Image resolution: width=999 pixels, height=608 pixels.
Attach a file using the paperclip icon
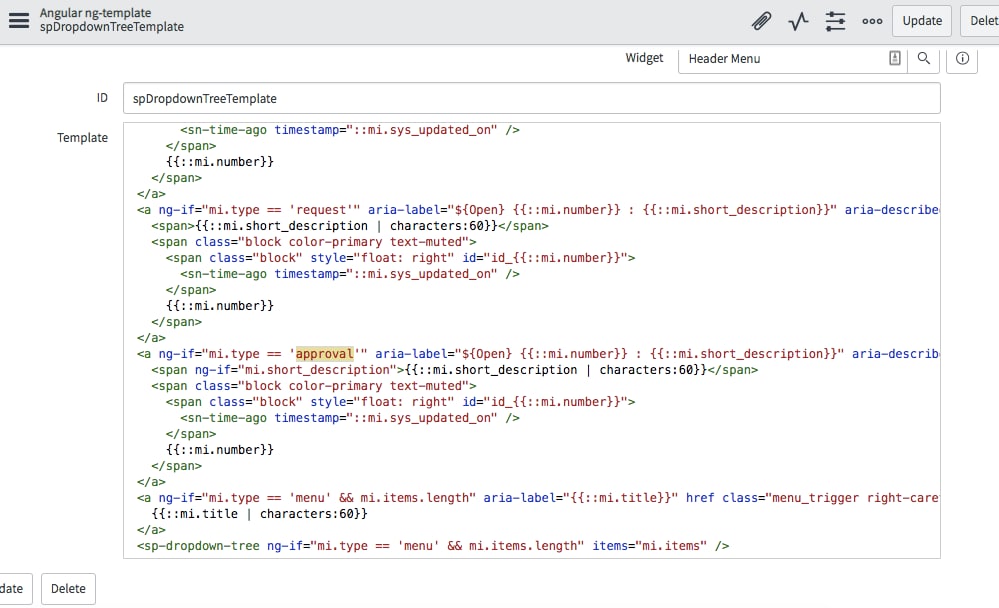click(x=761, y=20)
